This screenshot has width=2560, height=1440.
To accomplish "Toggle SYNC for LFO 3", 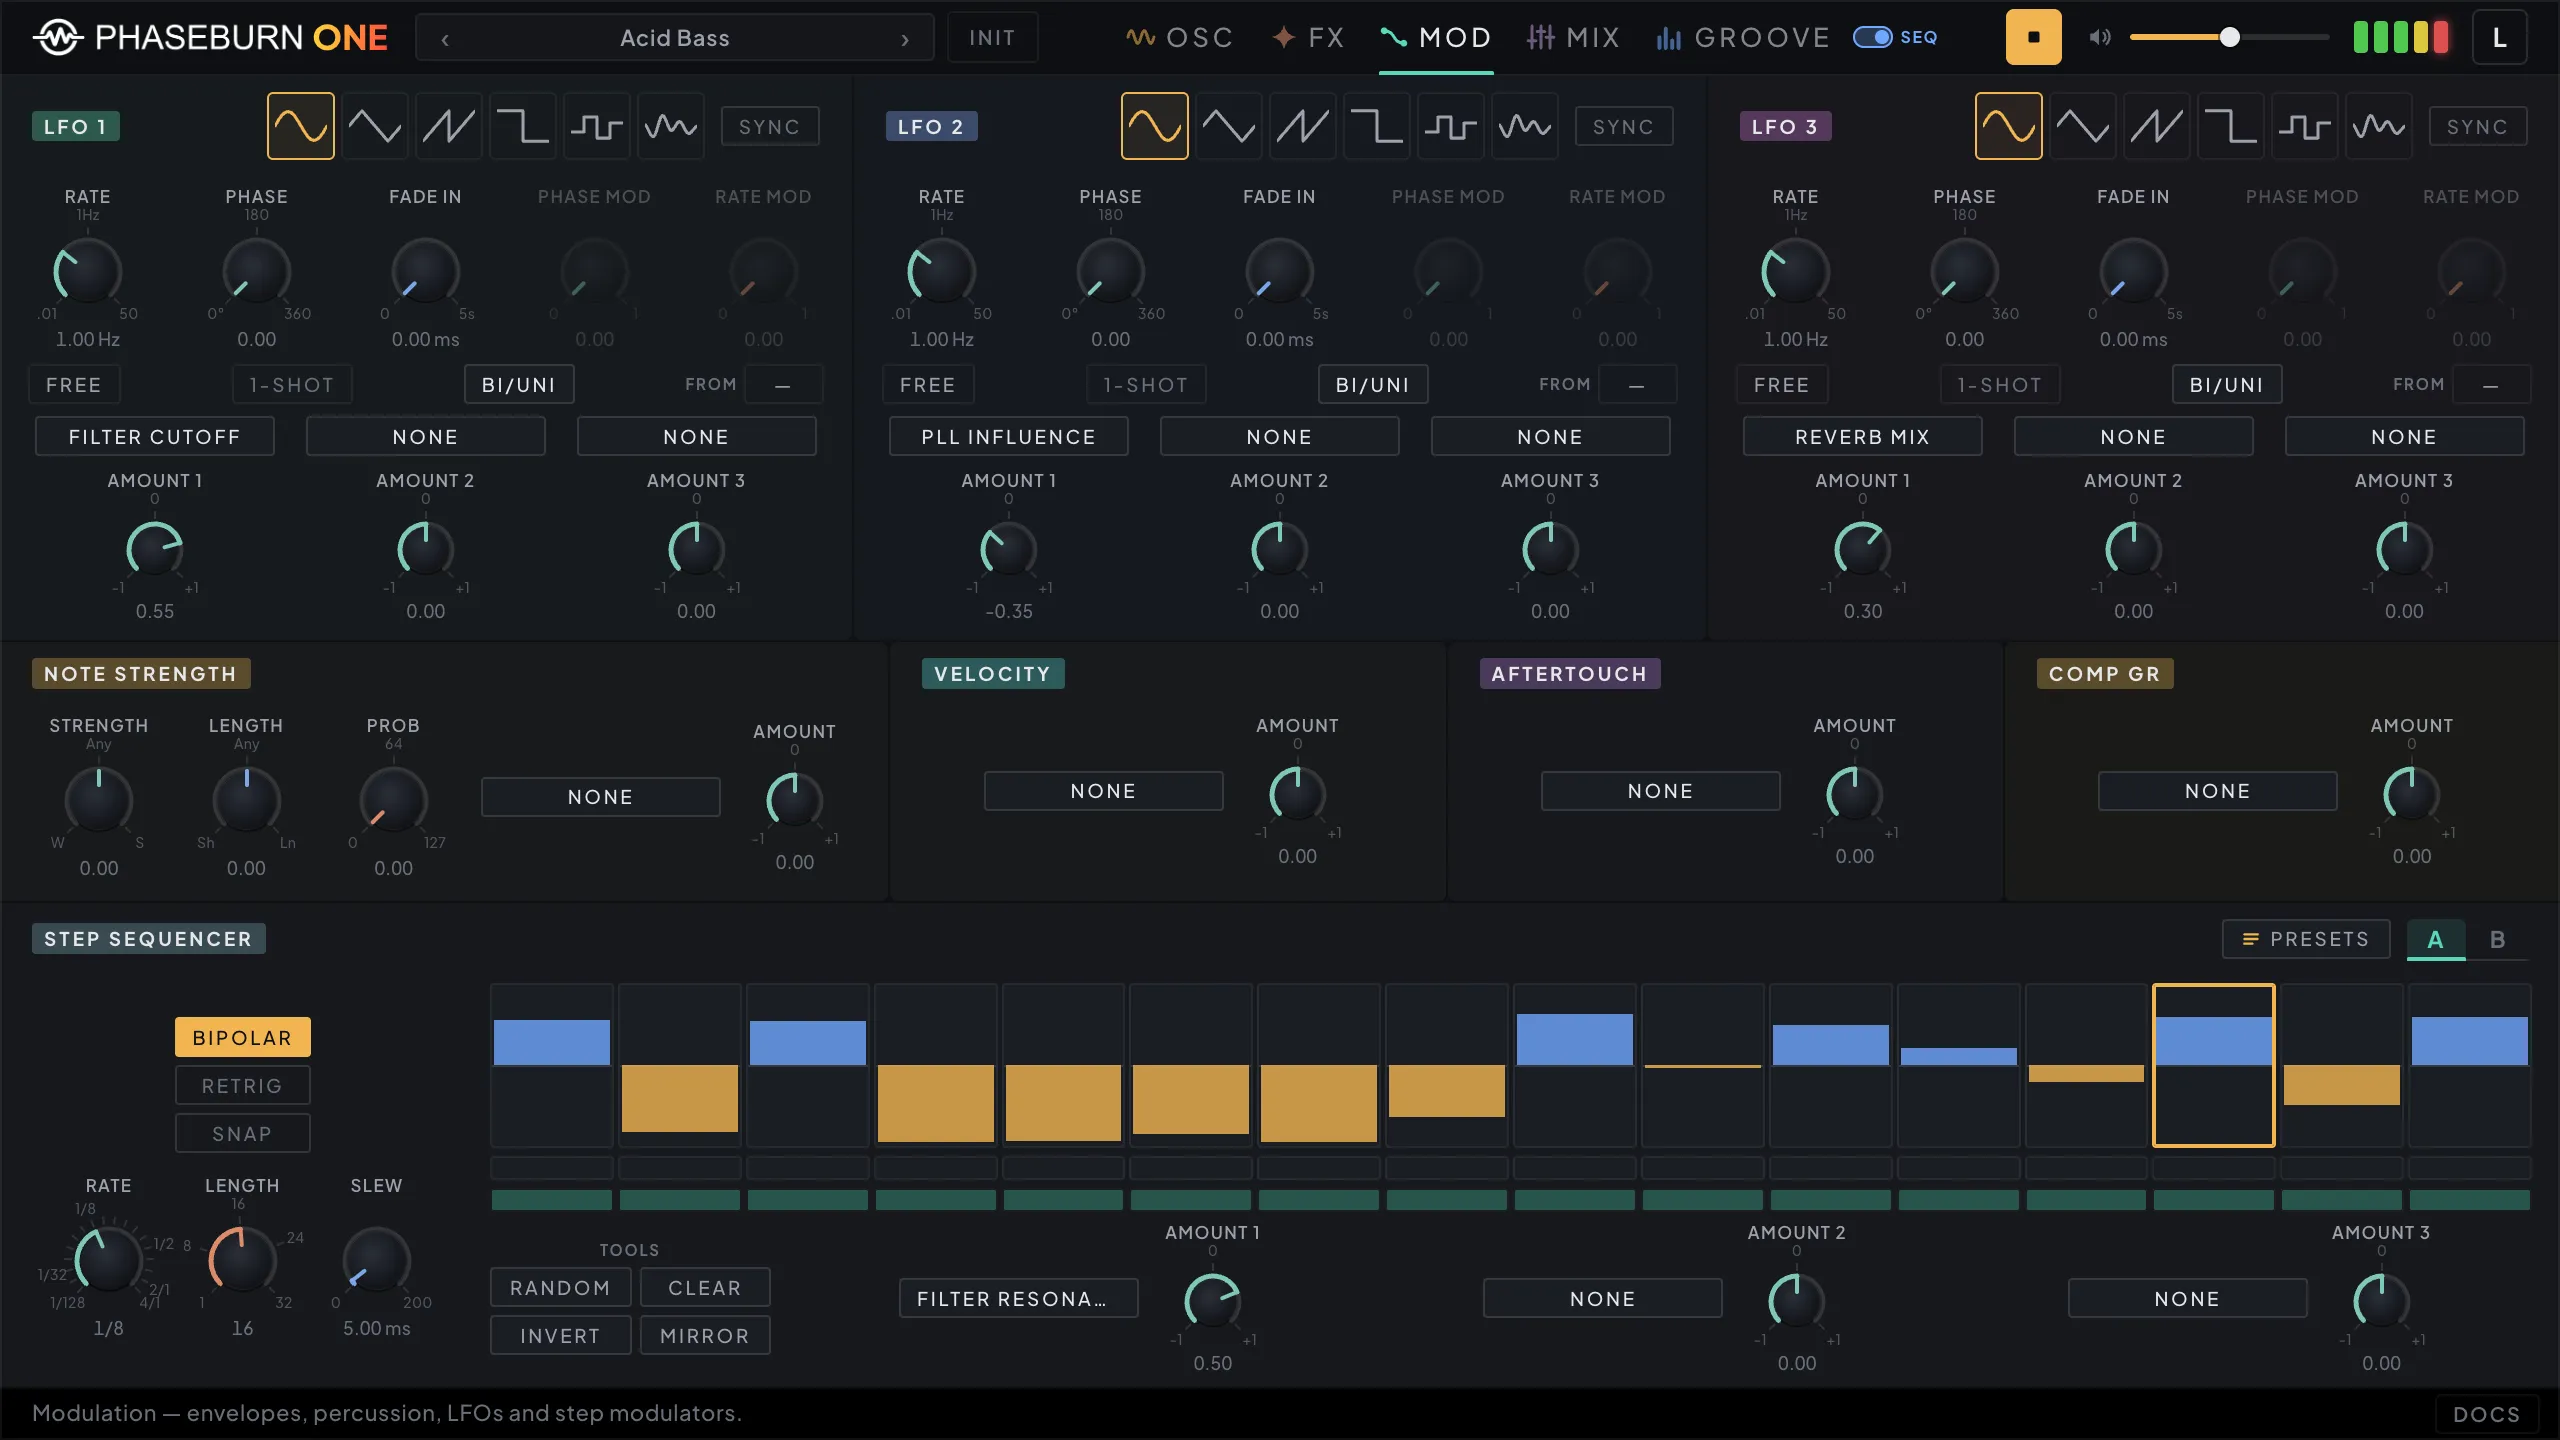I will 2478,127.
